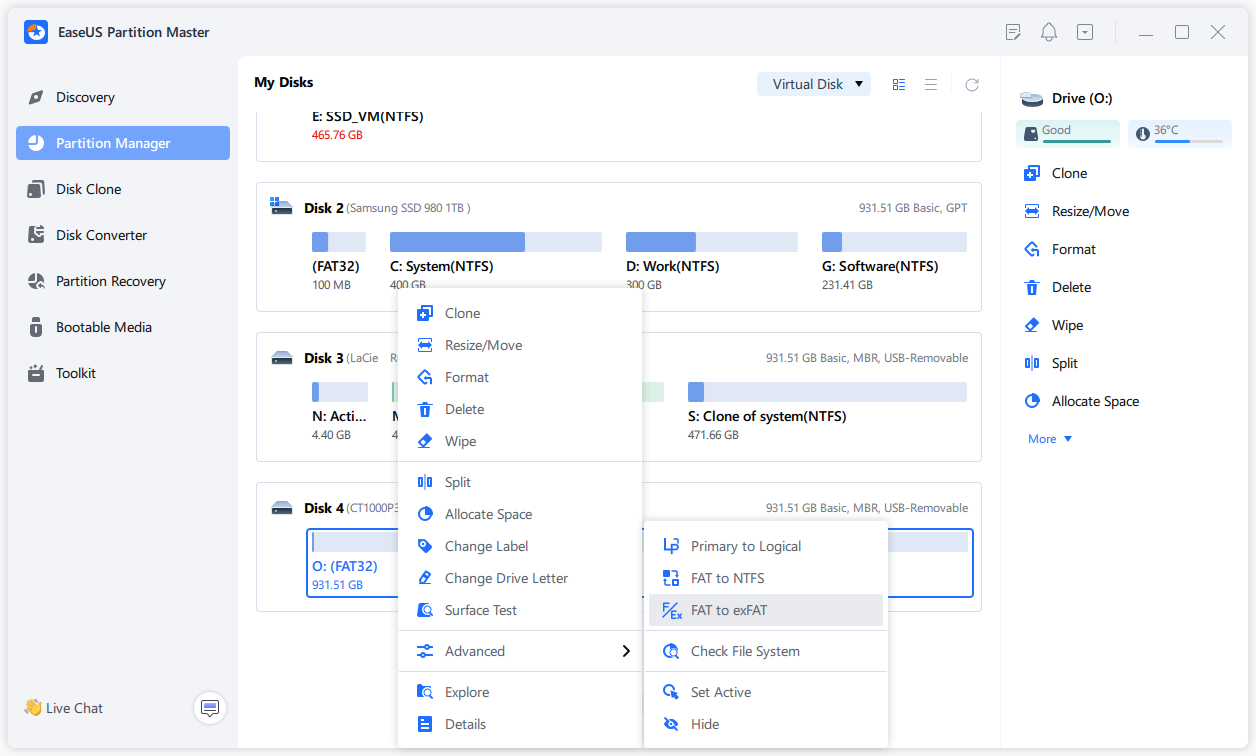1256x756 pixels.
Task: Select the G: Software(NTFS) partition
Action: pyautogui.click(x=894, y=261)
